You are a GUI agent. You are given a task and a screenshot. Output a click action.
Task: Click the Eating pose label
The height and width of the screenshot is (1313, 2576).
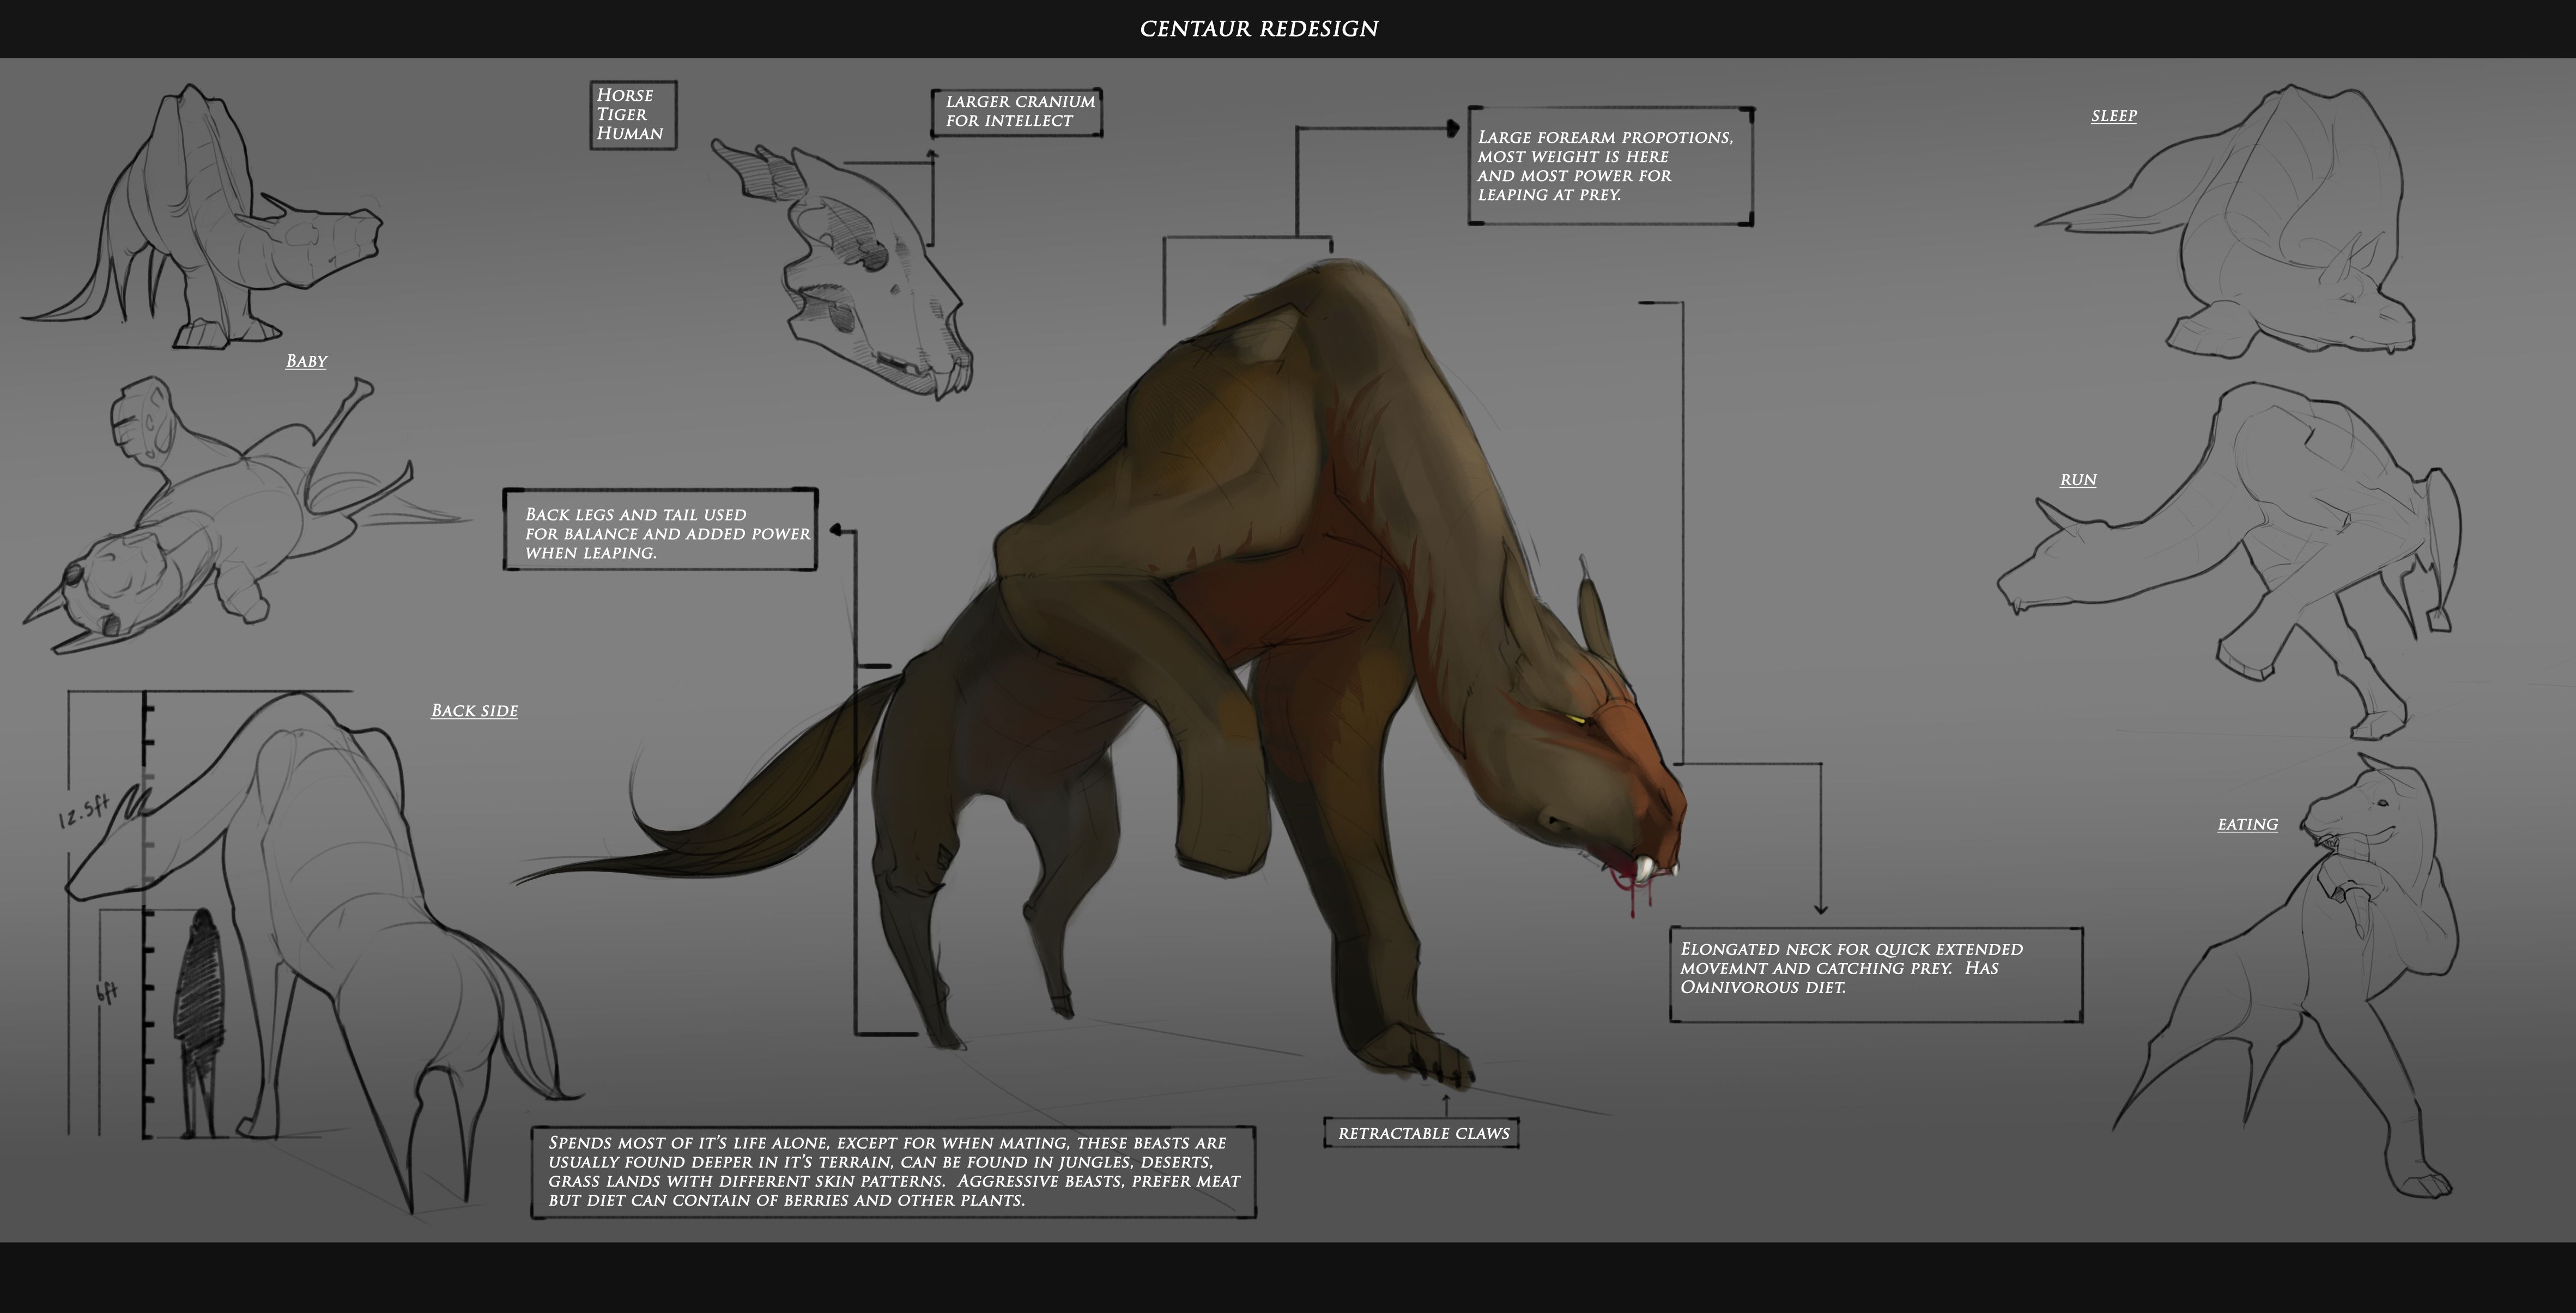point(2247,825)
